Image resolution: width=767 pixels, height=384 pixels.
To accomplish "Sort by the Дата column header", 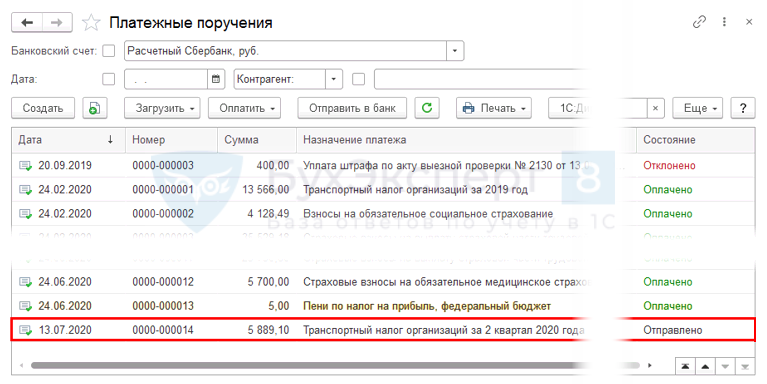I will pos(68,140).
